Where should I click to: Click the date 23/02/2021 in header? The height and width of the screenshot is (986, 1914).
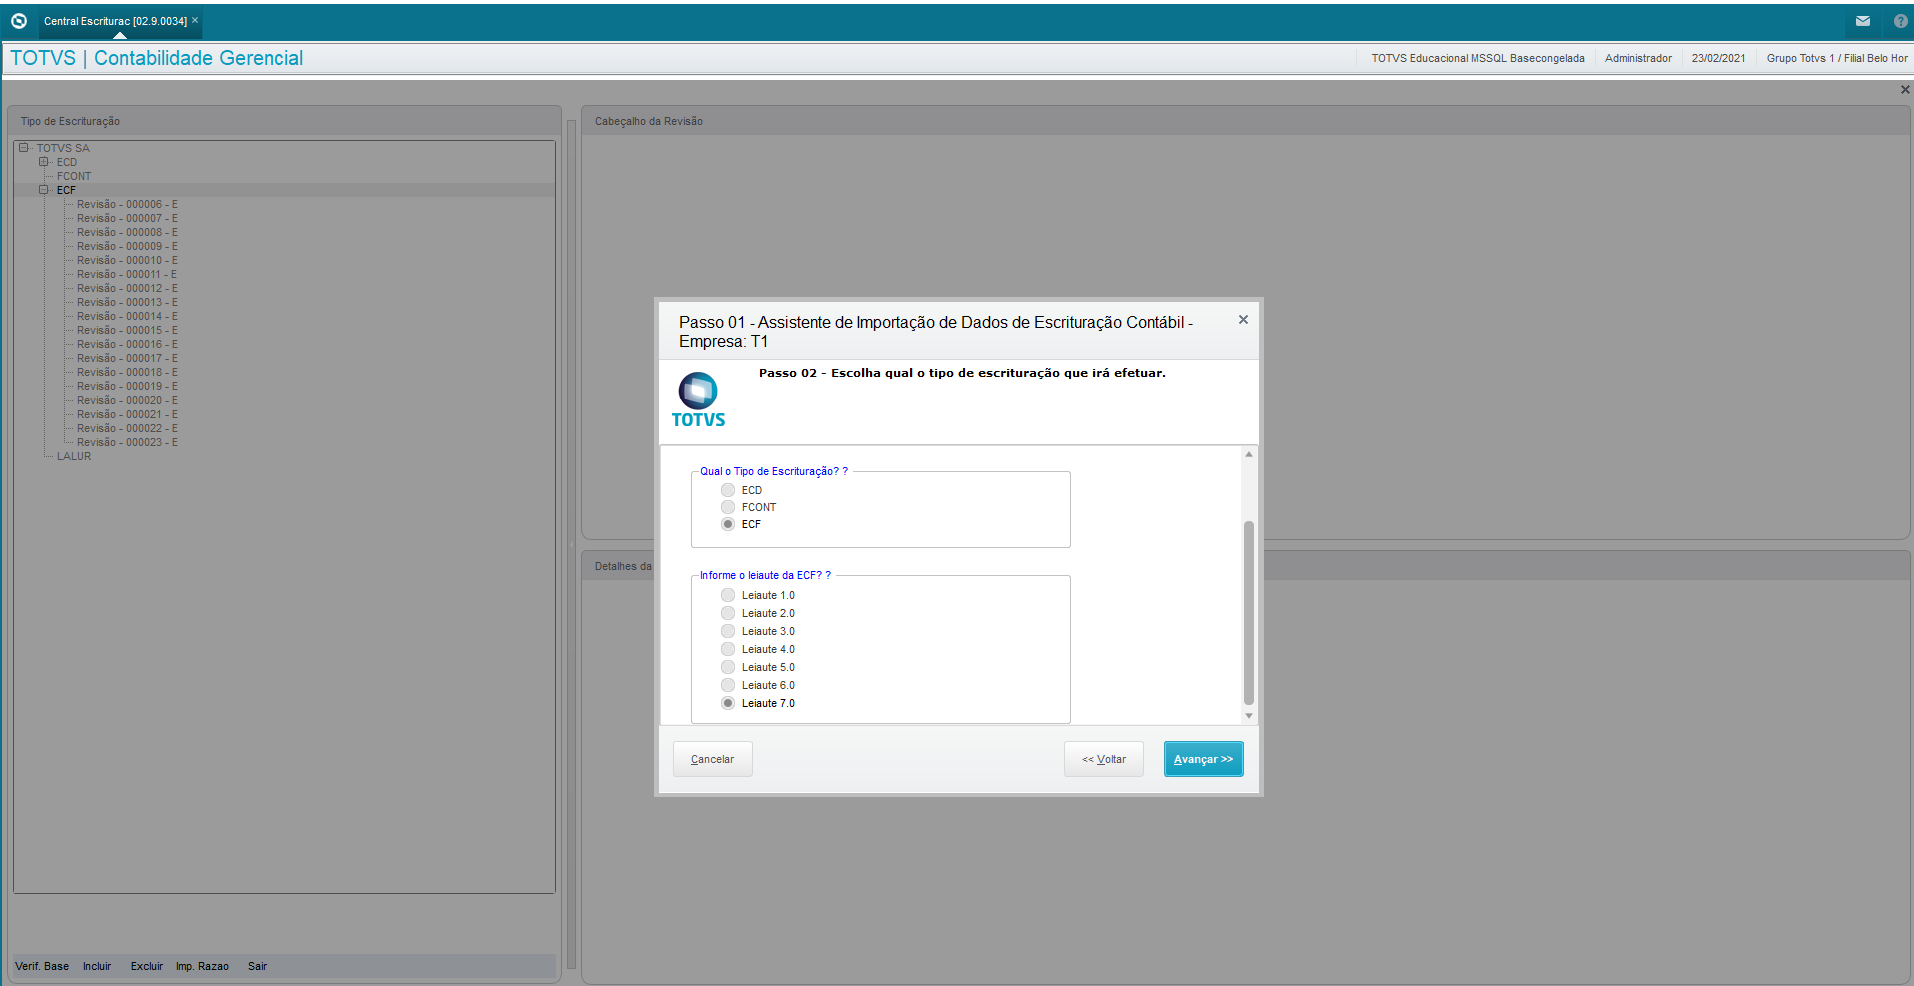pos(1719,58)
